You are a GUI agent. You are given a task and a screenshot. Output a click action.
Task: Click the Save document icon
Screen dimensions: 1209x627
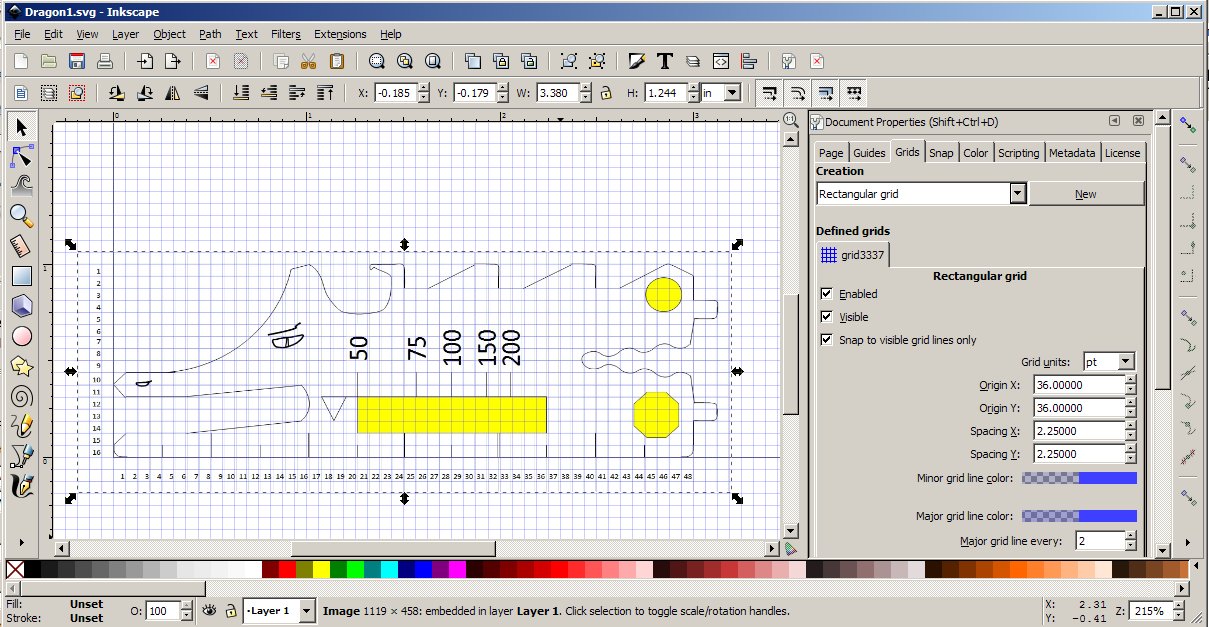tap(76, 61)
